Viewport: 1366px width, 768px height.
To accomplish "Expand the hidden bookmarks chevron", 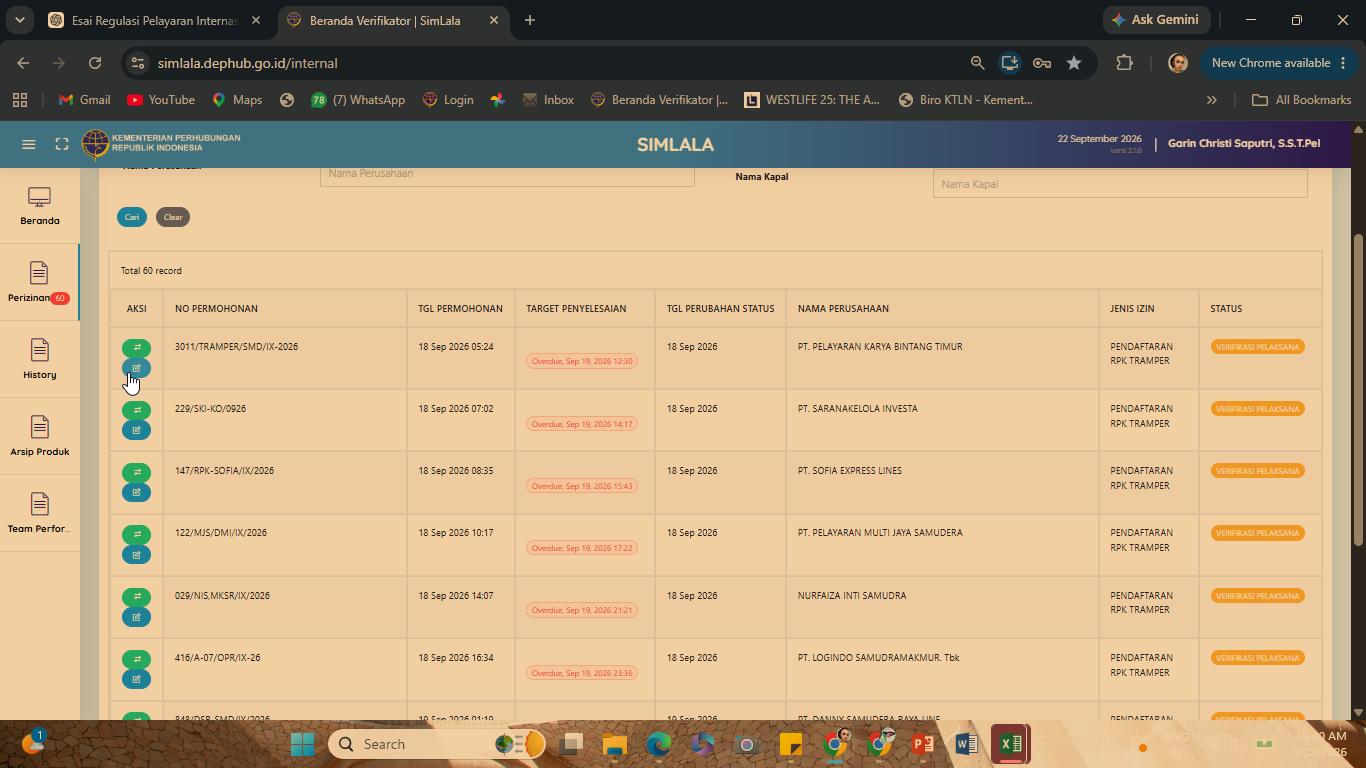I will coord(1212,100).
